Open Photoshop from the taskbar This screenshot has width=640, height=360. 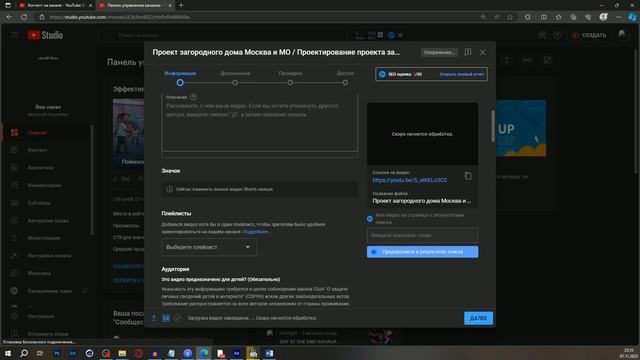[x=57, y=353]
